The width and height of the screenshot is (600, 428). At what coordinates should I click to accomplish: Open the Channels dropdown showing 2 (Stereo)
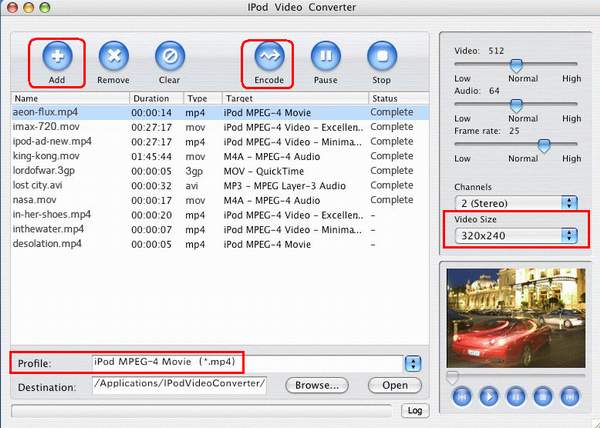516,203
